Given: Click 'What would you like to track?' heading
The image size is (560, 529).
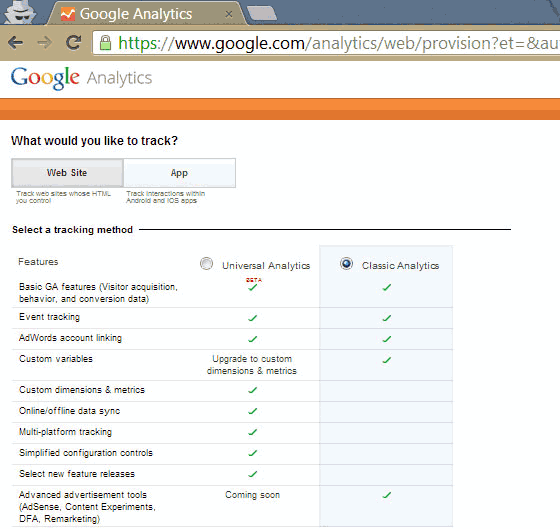Looking at the screenshot, I should (x=94, y=141).
